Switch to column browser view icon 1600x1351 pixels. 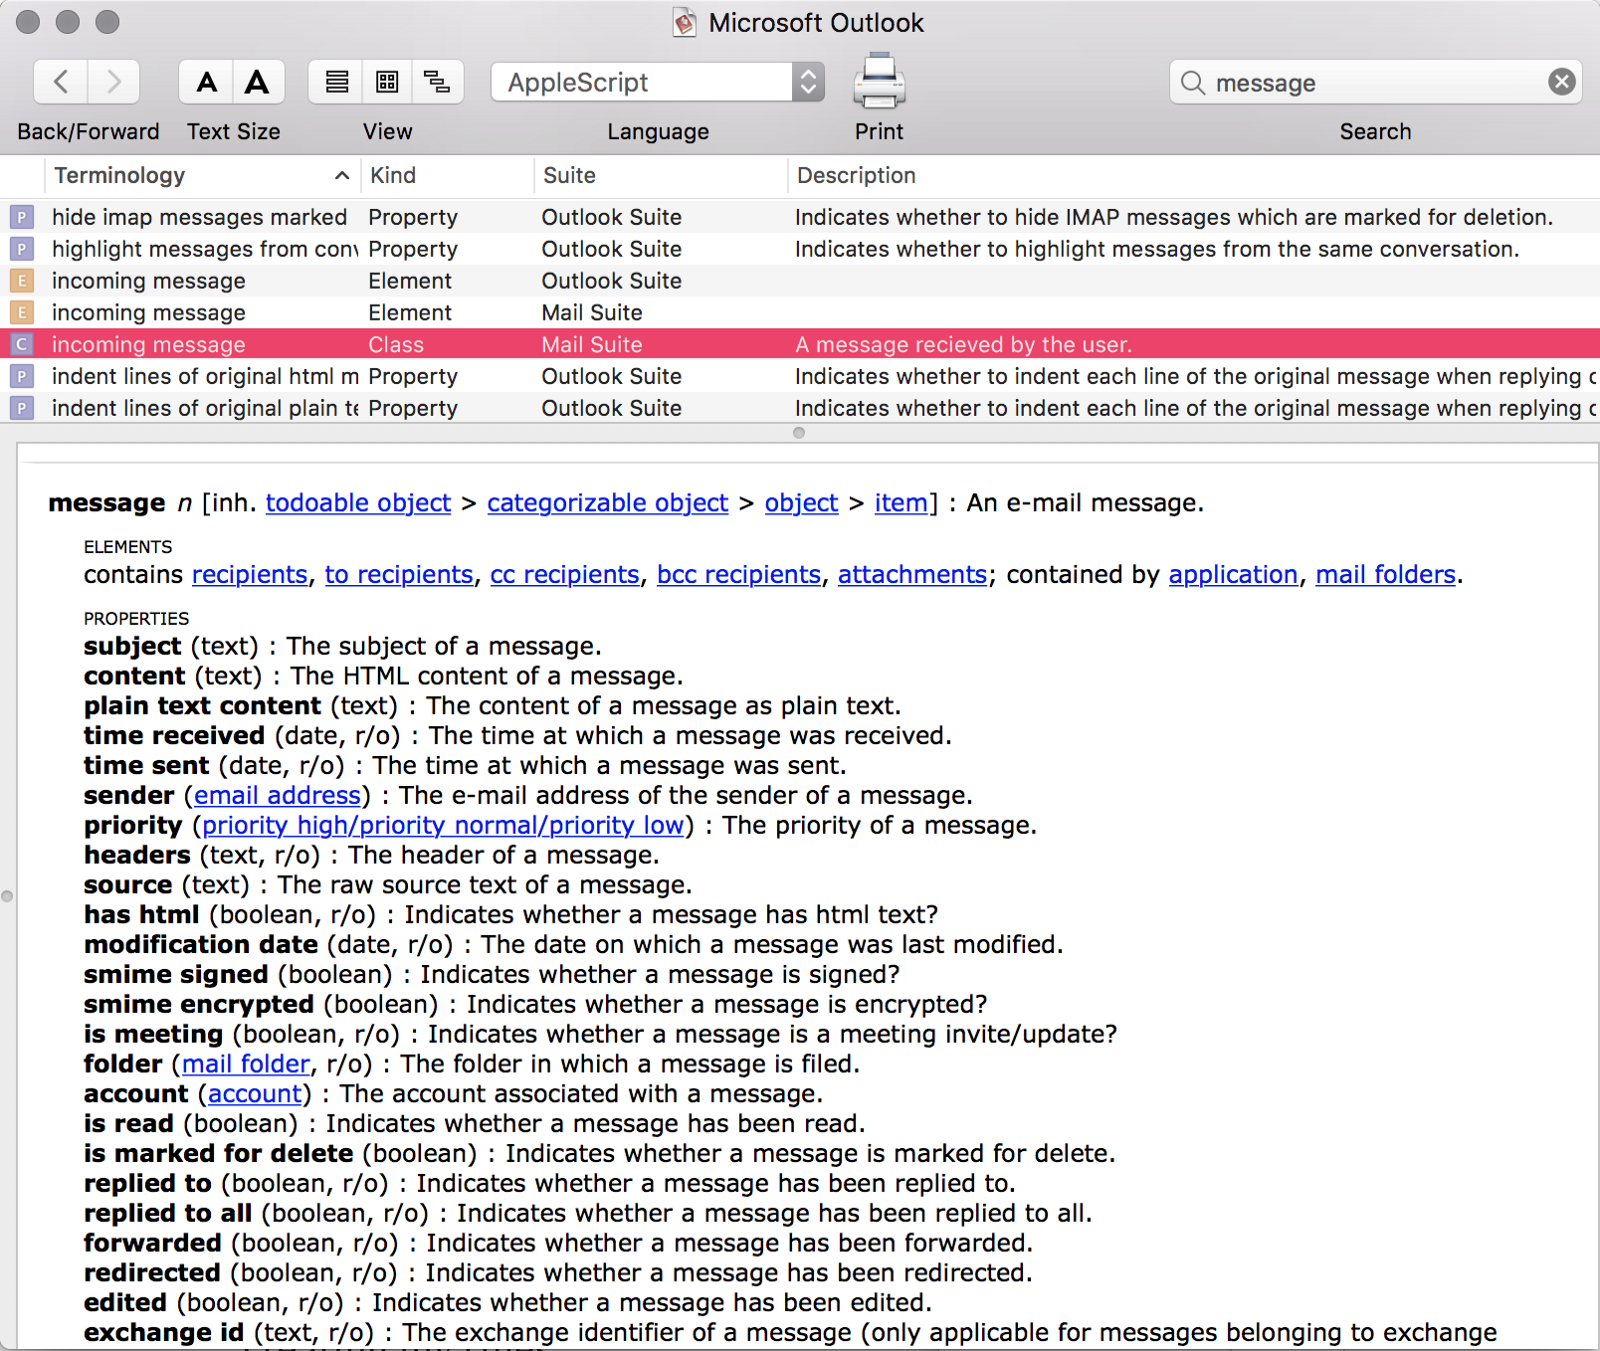pos(387,82)
